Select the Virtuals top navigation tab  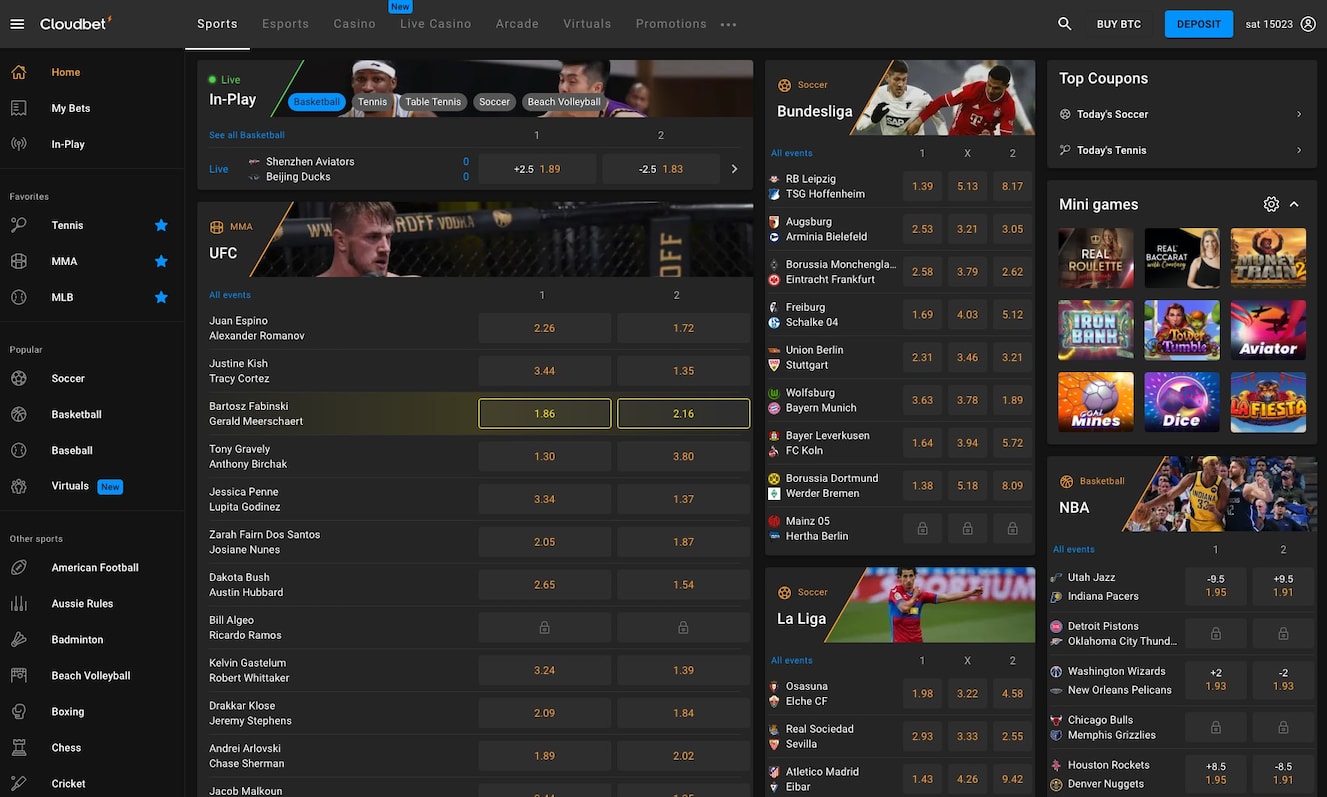(x=587, y=24)
